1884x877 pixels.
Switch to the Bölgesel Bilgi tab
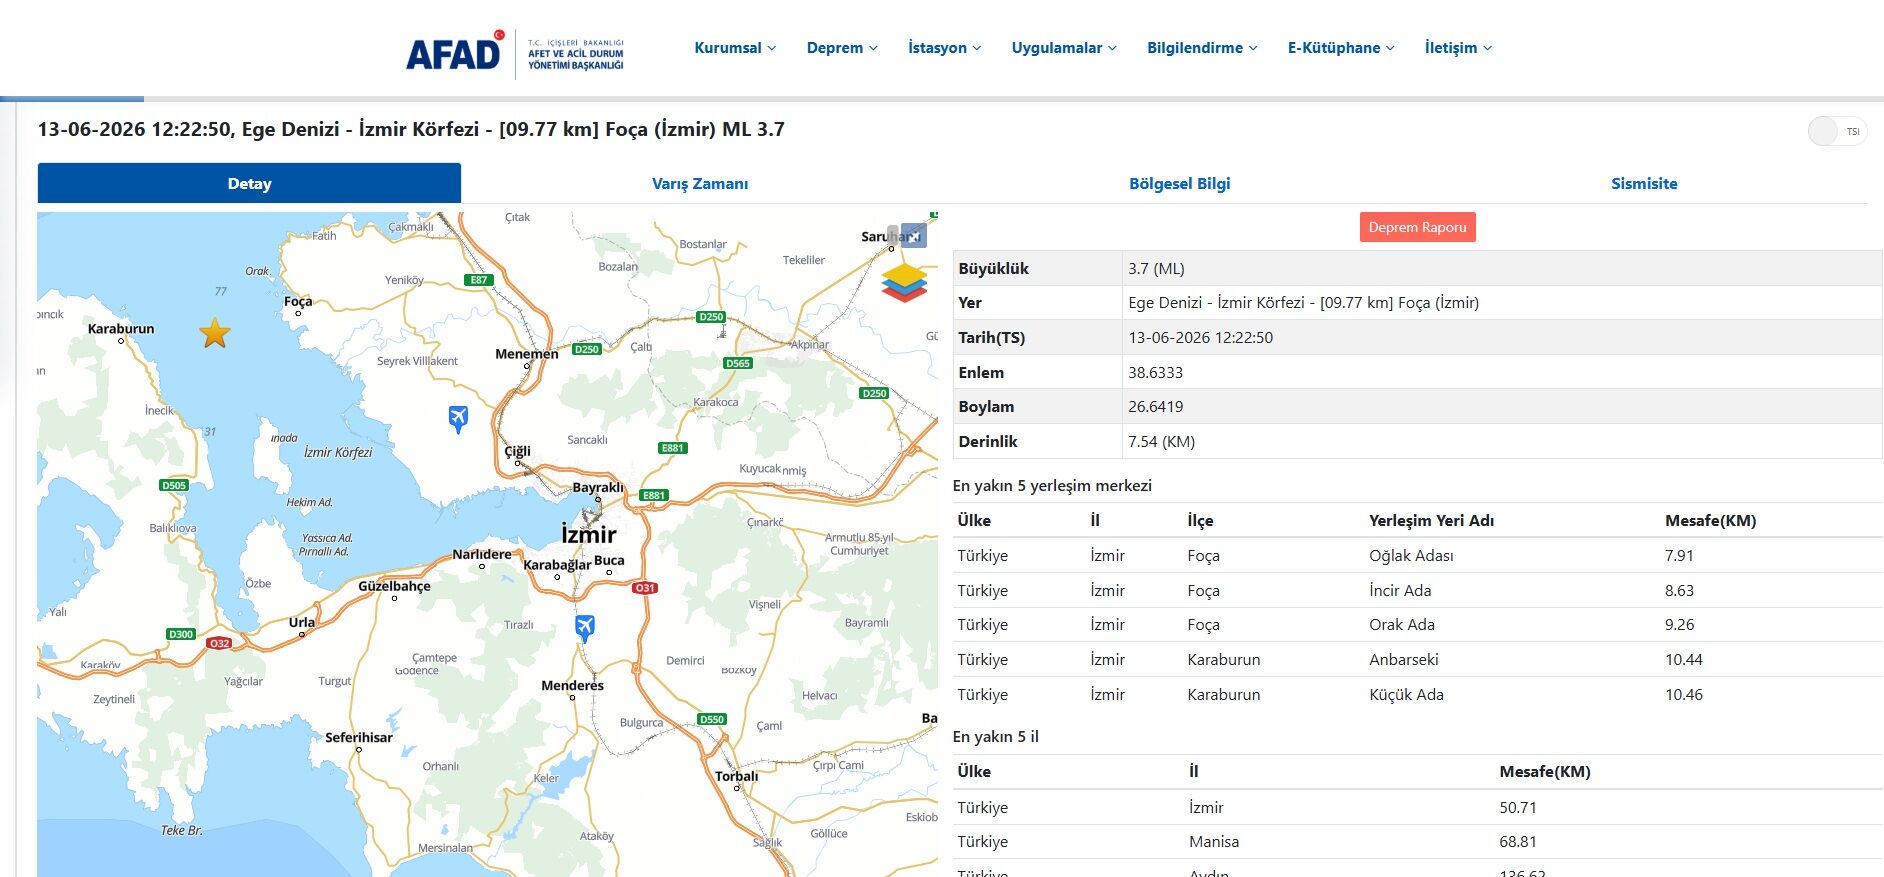1179,183
